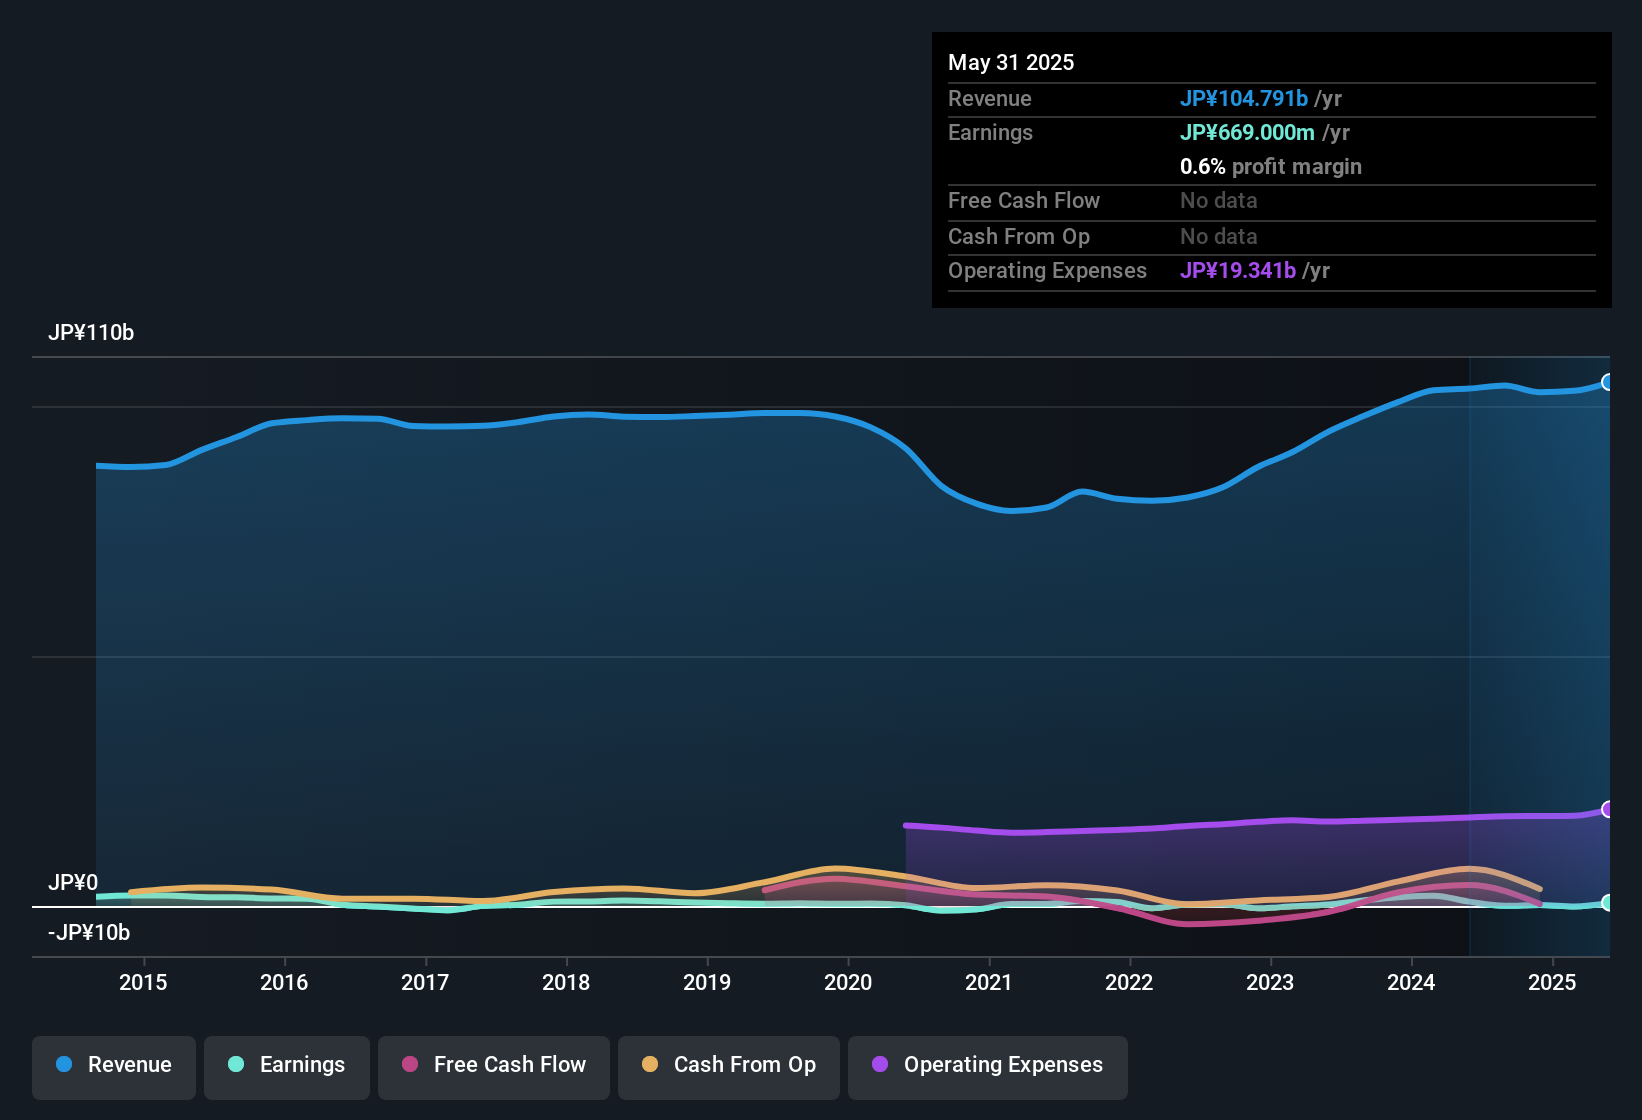Click the 2015 x-axis year label

[143, 982]
